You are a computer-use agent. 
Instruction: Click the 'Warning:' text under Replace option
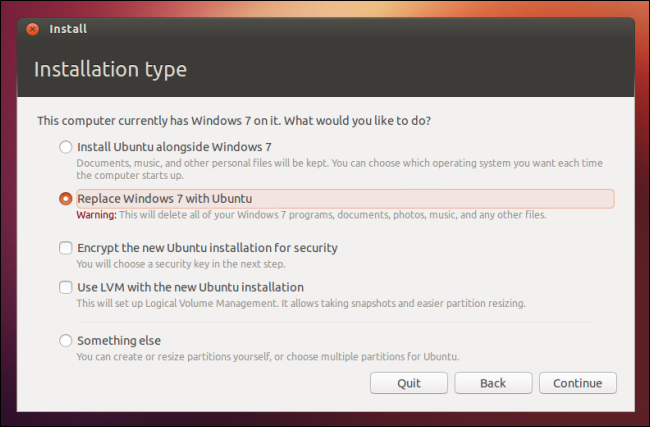97,215
